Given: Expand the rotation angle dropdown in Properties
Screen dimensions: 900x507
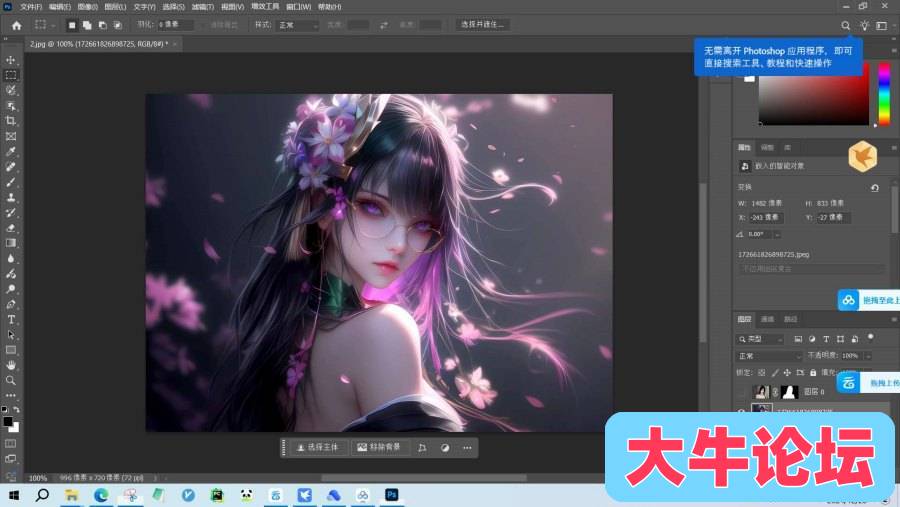Looking at the screenshot, I should [777, 234].
